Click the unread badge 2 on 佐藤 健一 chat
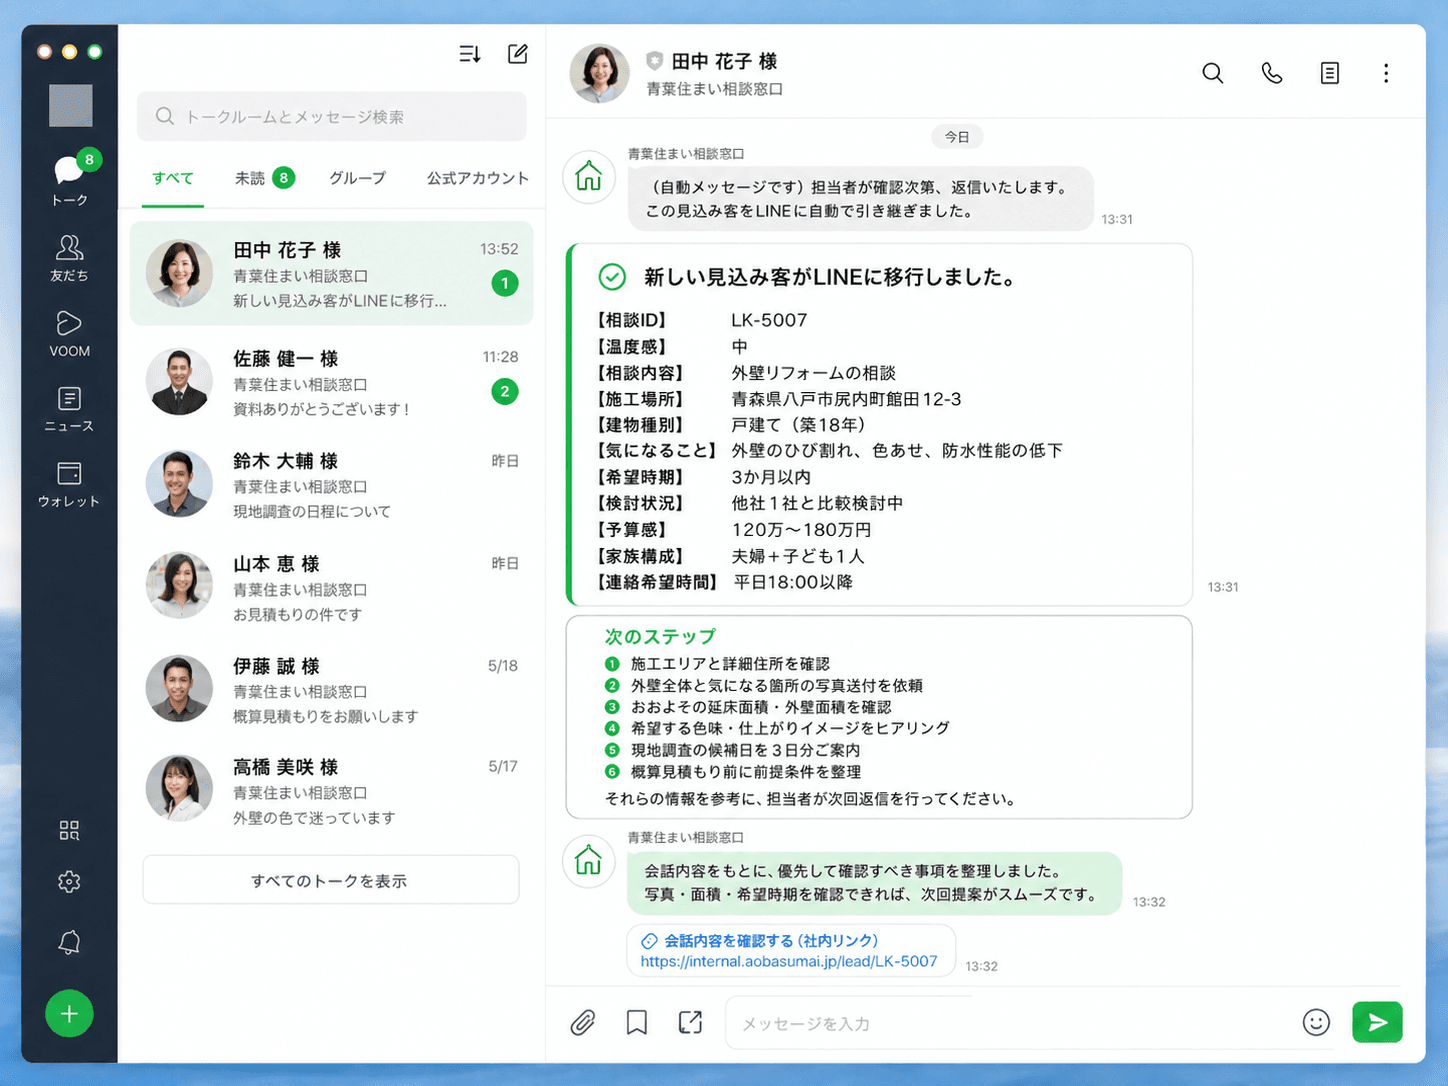The width and height of the screenshot is (1448, 1086). [x=505, y=392]
